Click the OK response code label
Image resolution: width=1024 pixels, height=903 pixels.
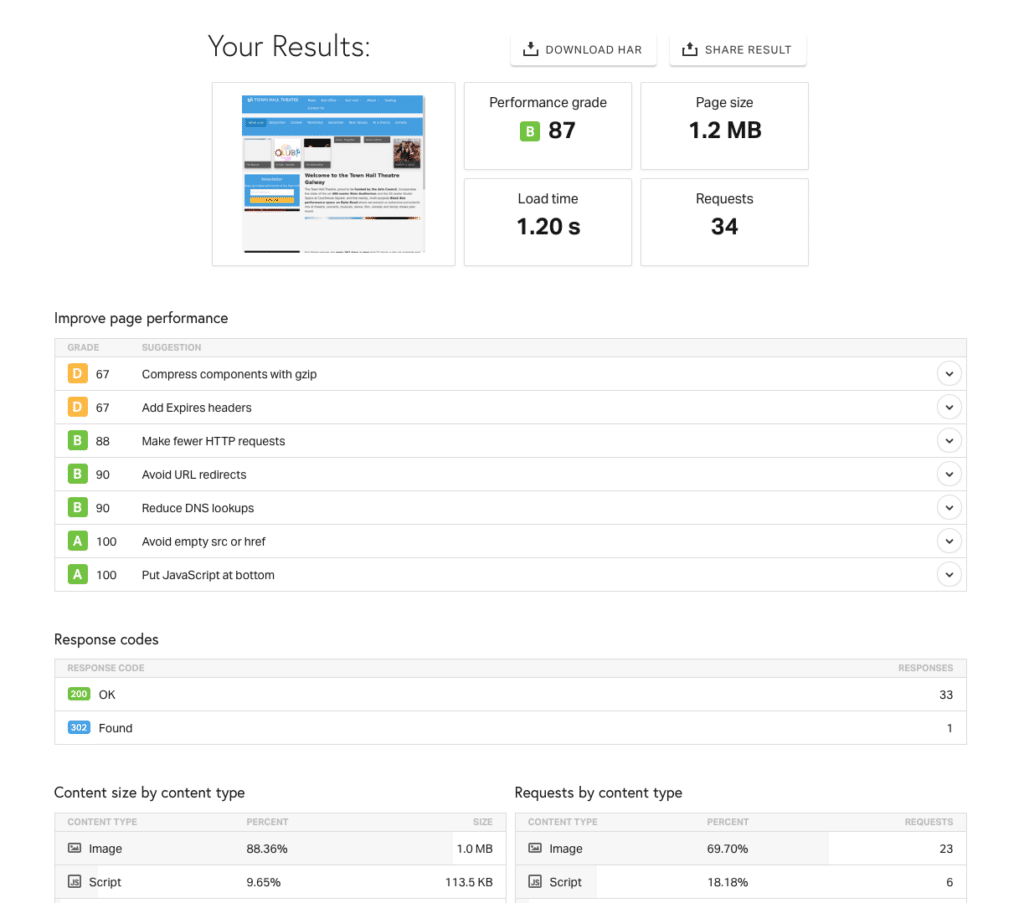pos(107,695)
